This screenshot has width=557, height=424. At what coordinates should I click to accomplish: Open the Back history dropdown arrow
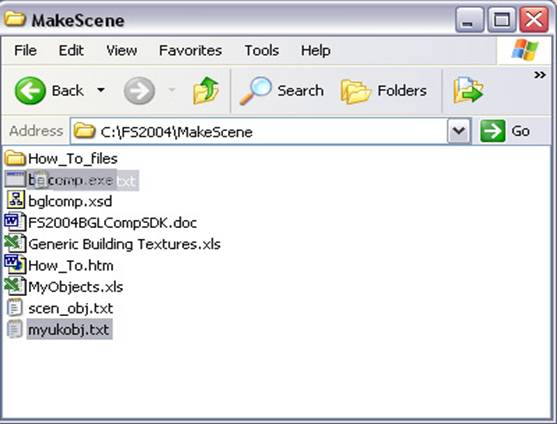tap(101, 90)
